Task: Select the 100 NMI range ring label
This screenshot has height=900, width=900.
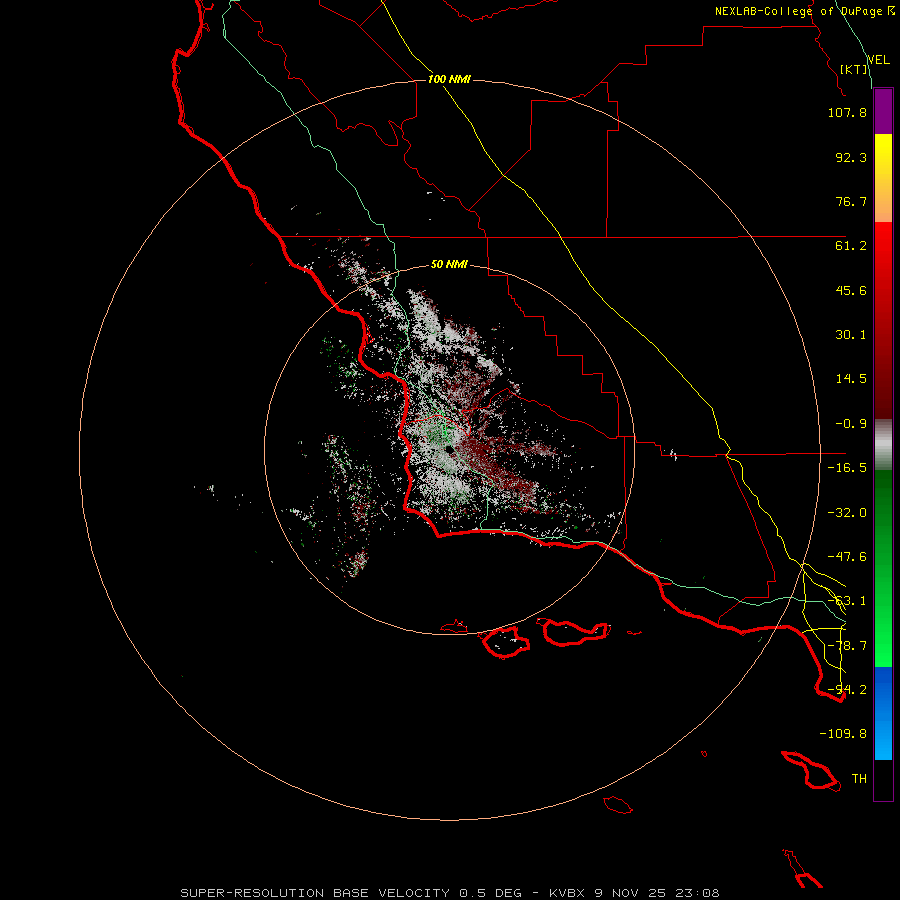Action: [449, 79]
